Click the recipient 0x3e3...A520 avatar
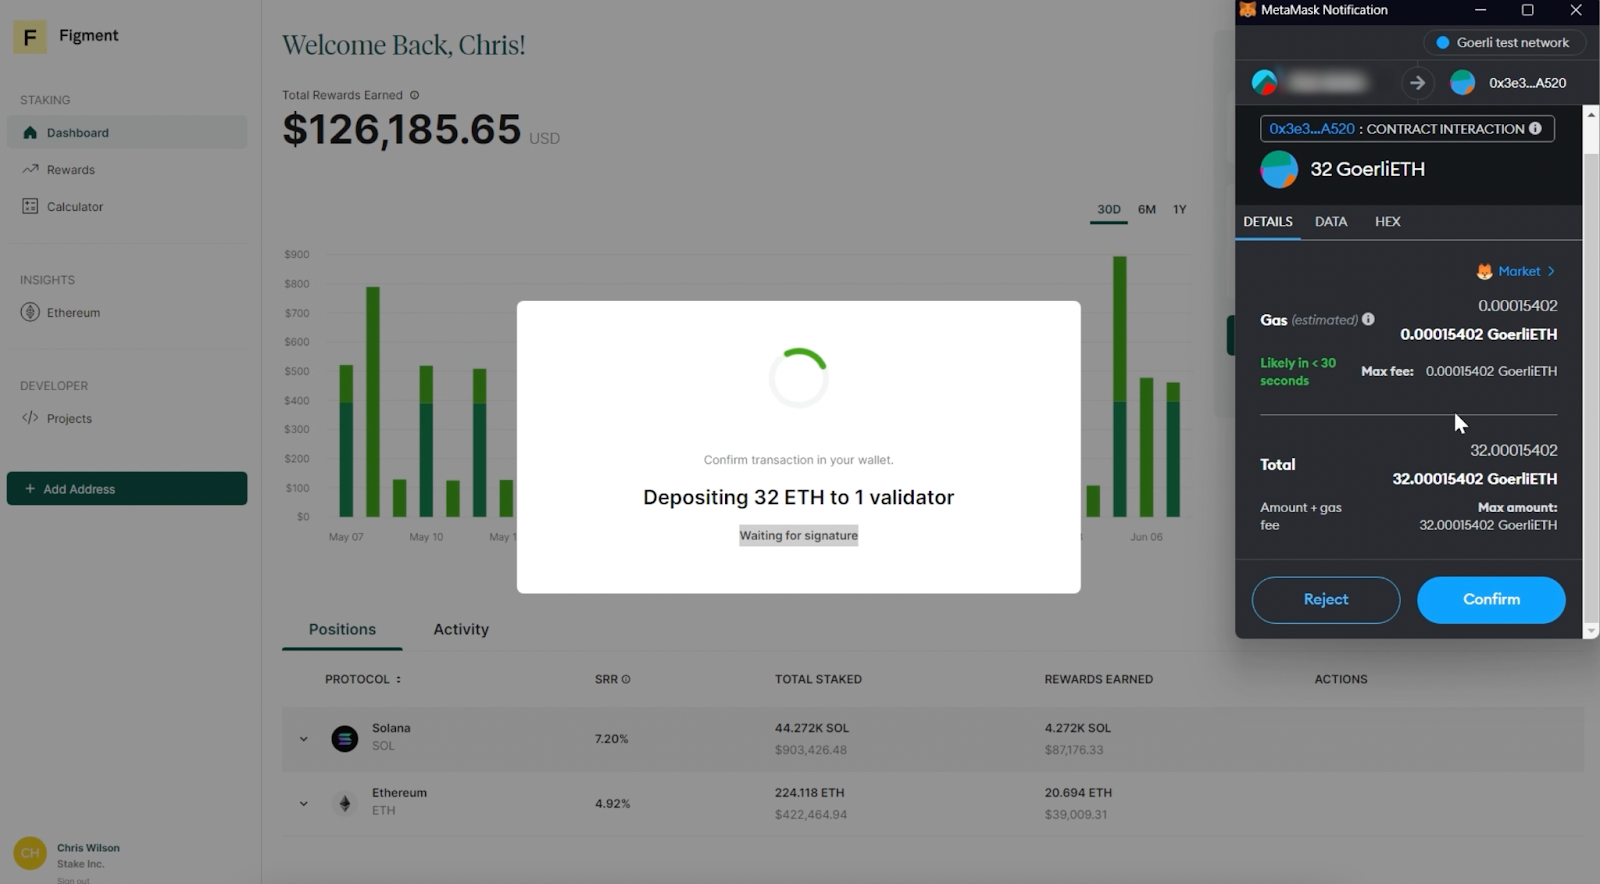Image resolution: width=1600 pixels, height=884 pixels. [1463, 83]
